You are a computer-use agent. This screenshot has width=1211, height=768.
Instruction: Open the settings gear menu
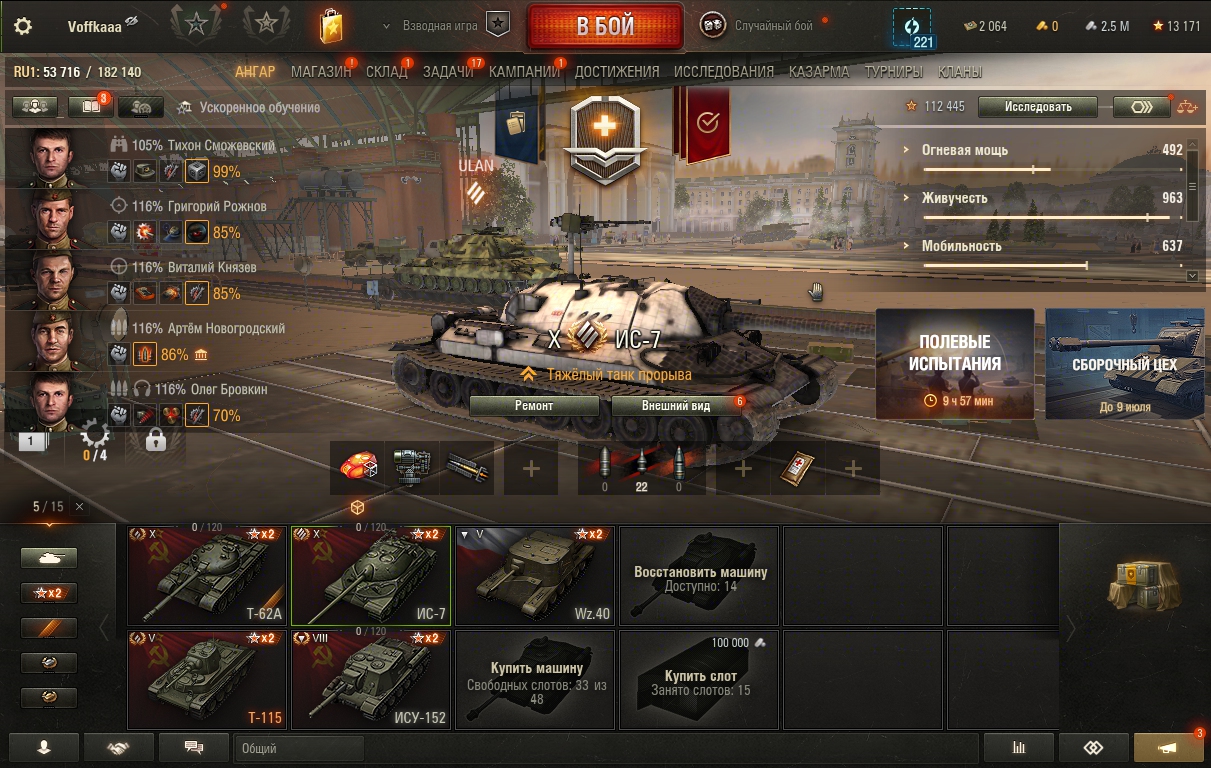pyautogui.click(x=23, y=26)
